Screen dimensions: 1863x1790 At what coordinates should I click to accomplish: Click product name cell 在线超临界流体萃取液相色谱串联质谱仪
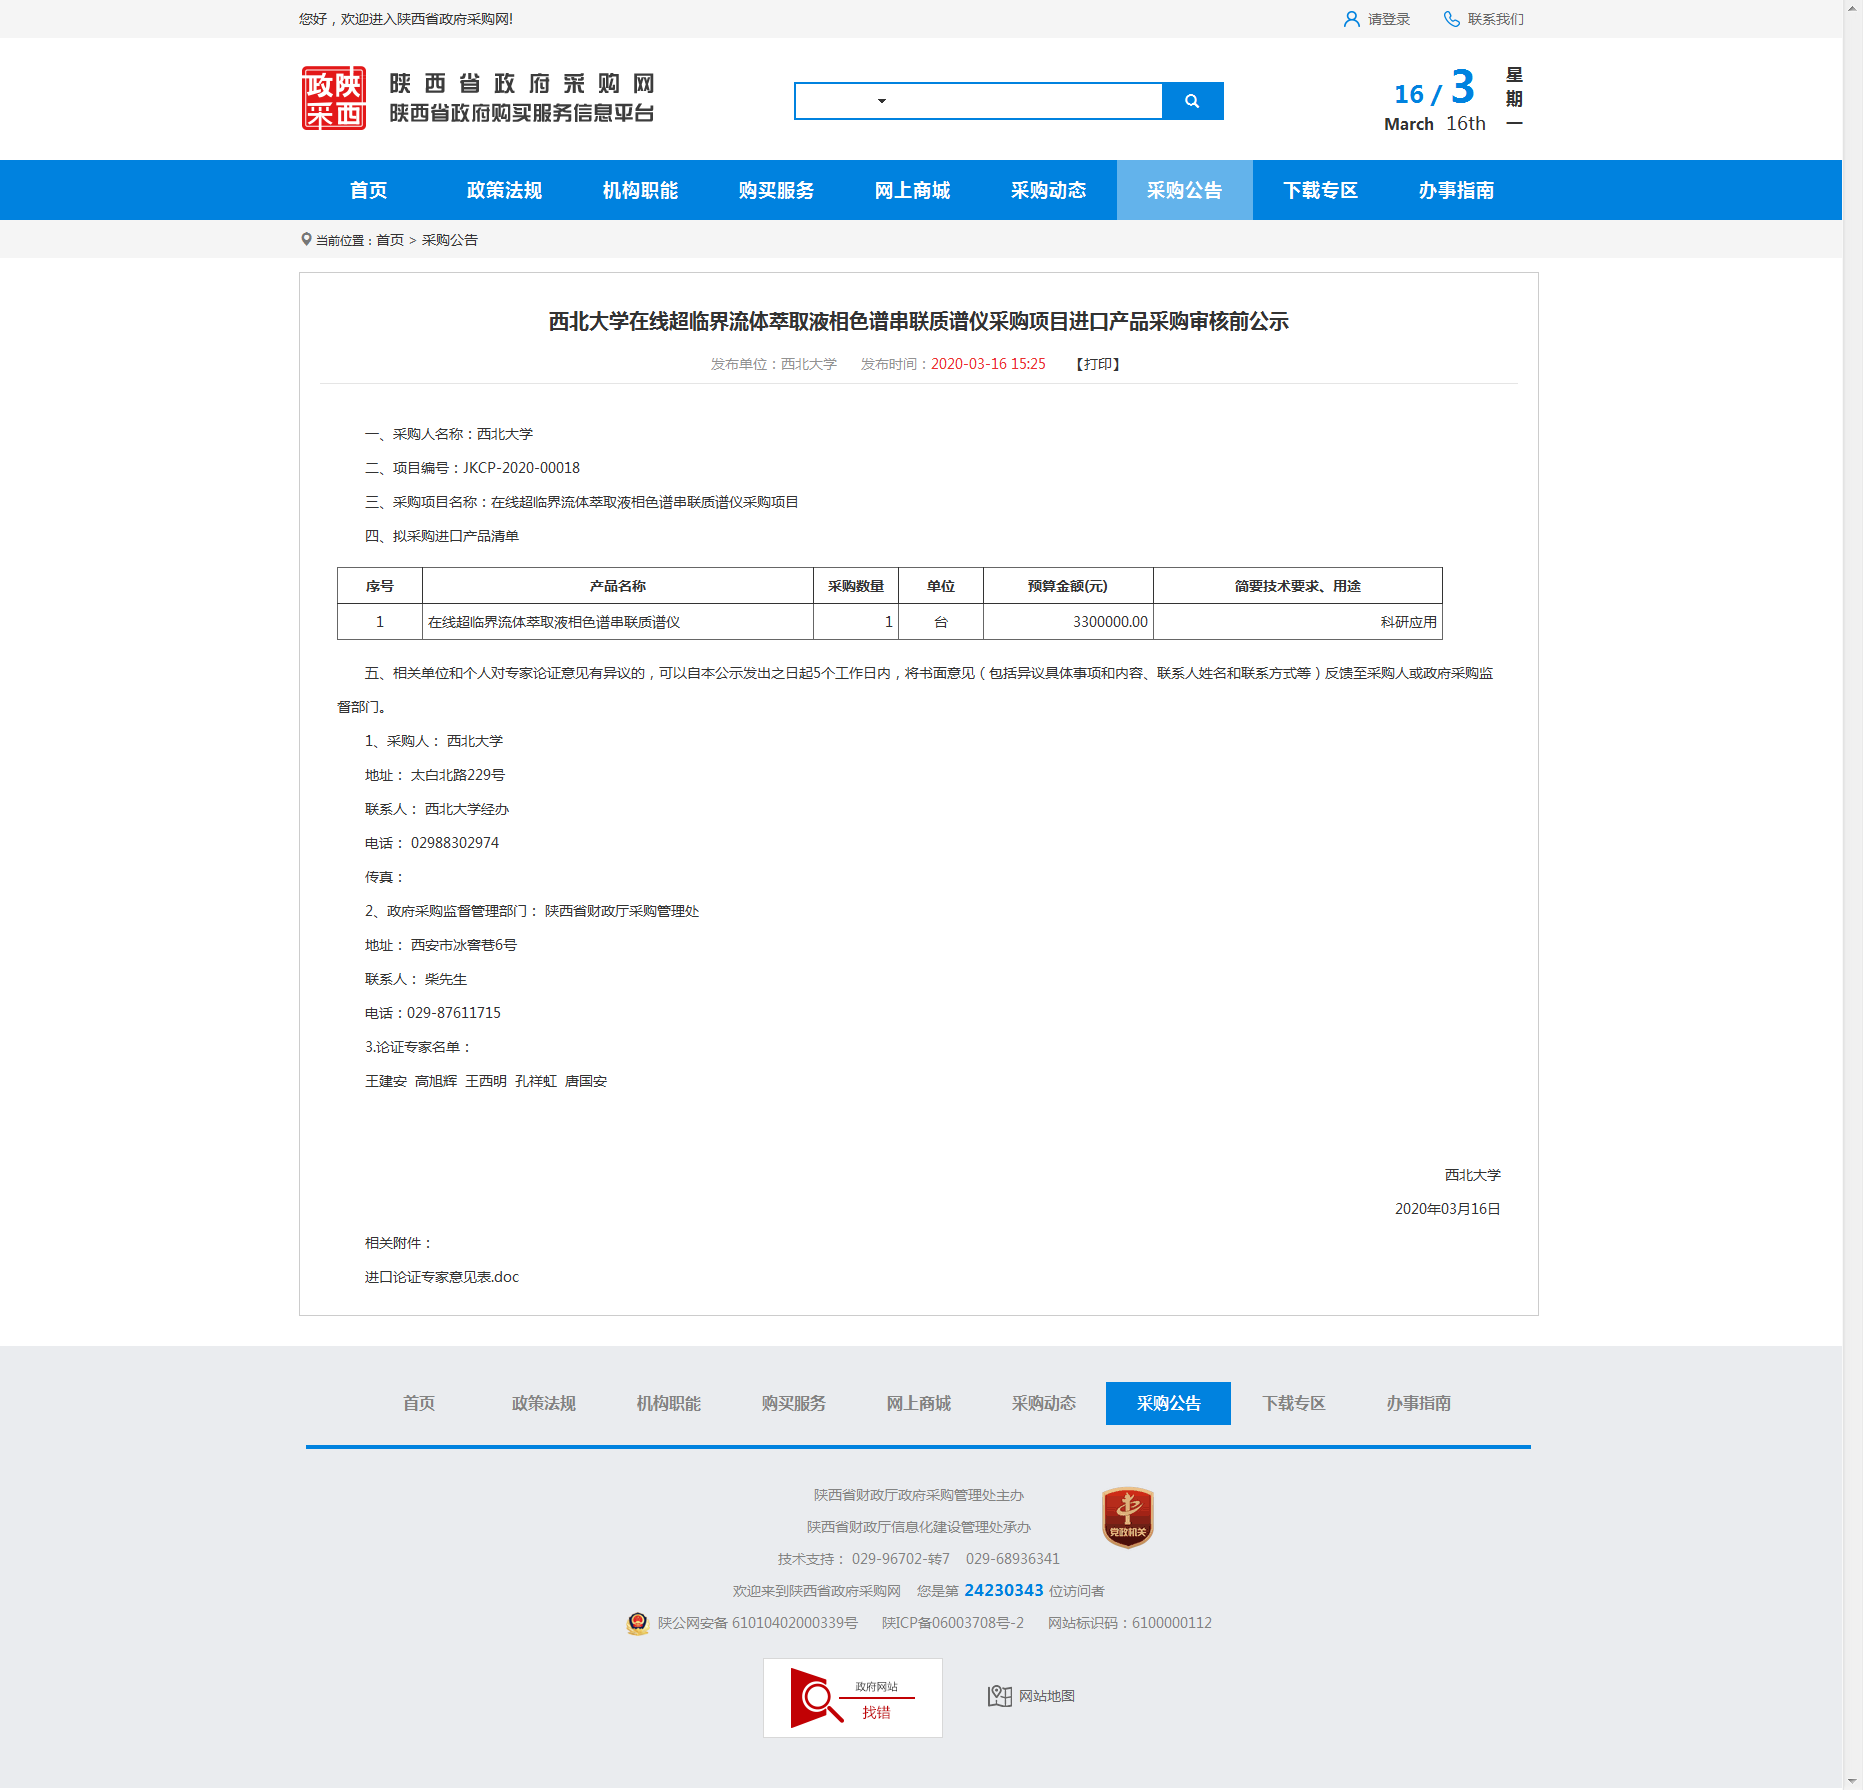[618, 622]
